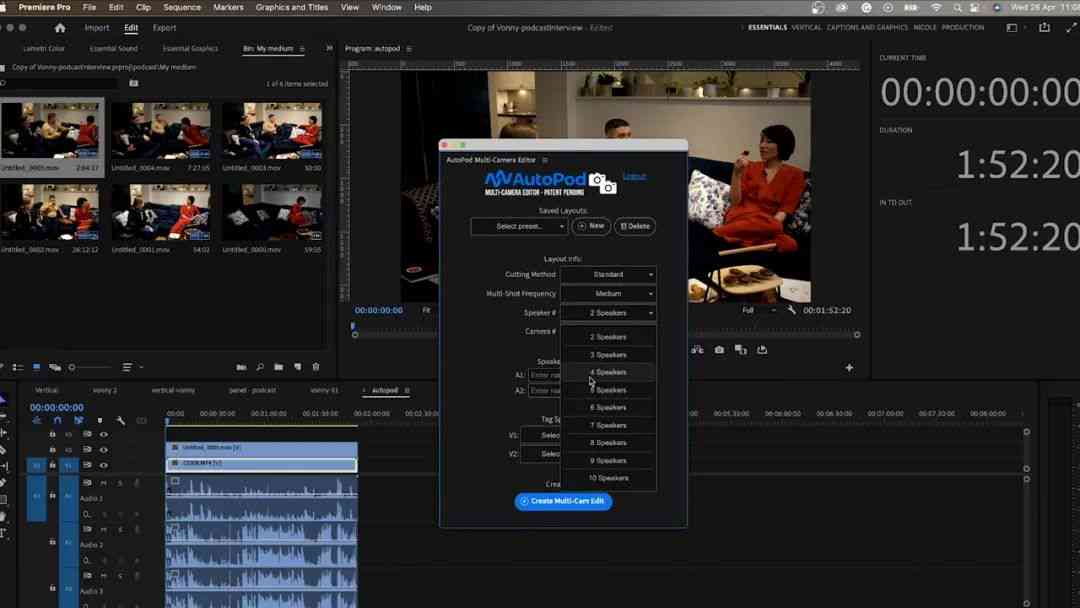Click the New Item icon in bin
This screenshot has height=608, width=1080.
point(298,367)
